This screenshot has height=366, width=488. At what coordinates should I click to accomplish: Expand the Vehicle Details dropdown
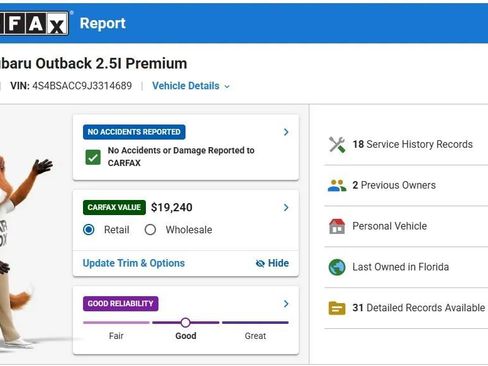(x=191, y=86)
